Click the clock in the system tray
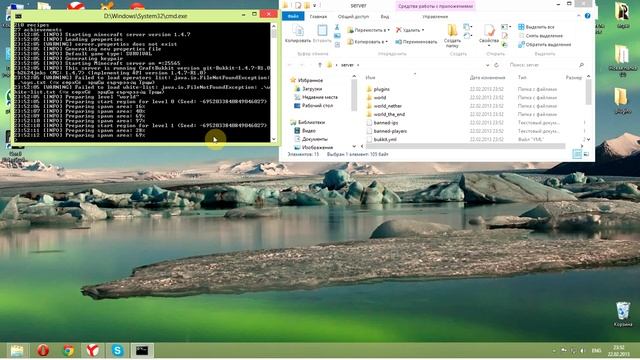The width and height of the screenshot is (640, 360). [x=618, y=350]
